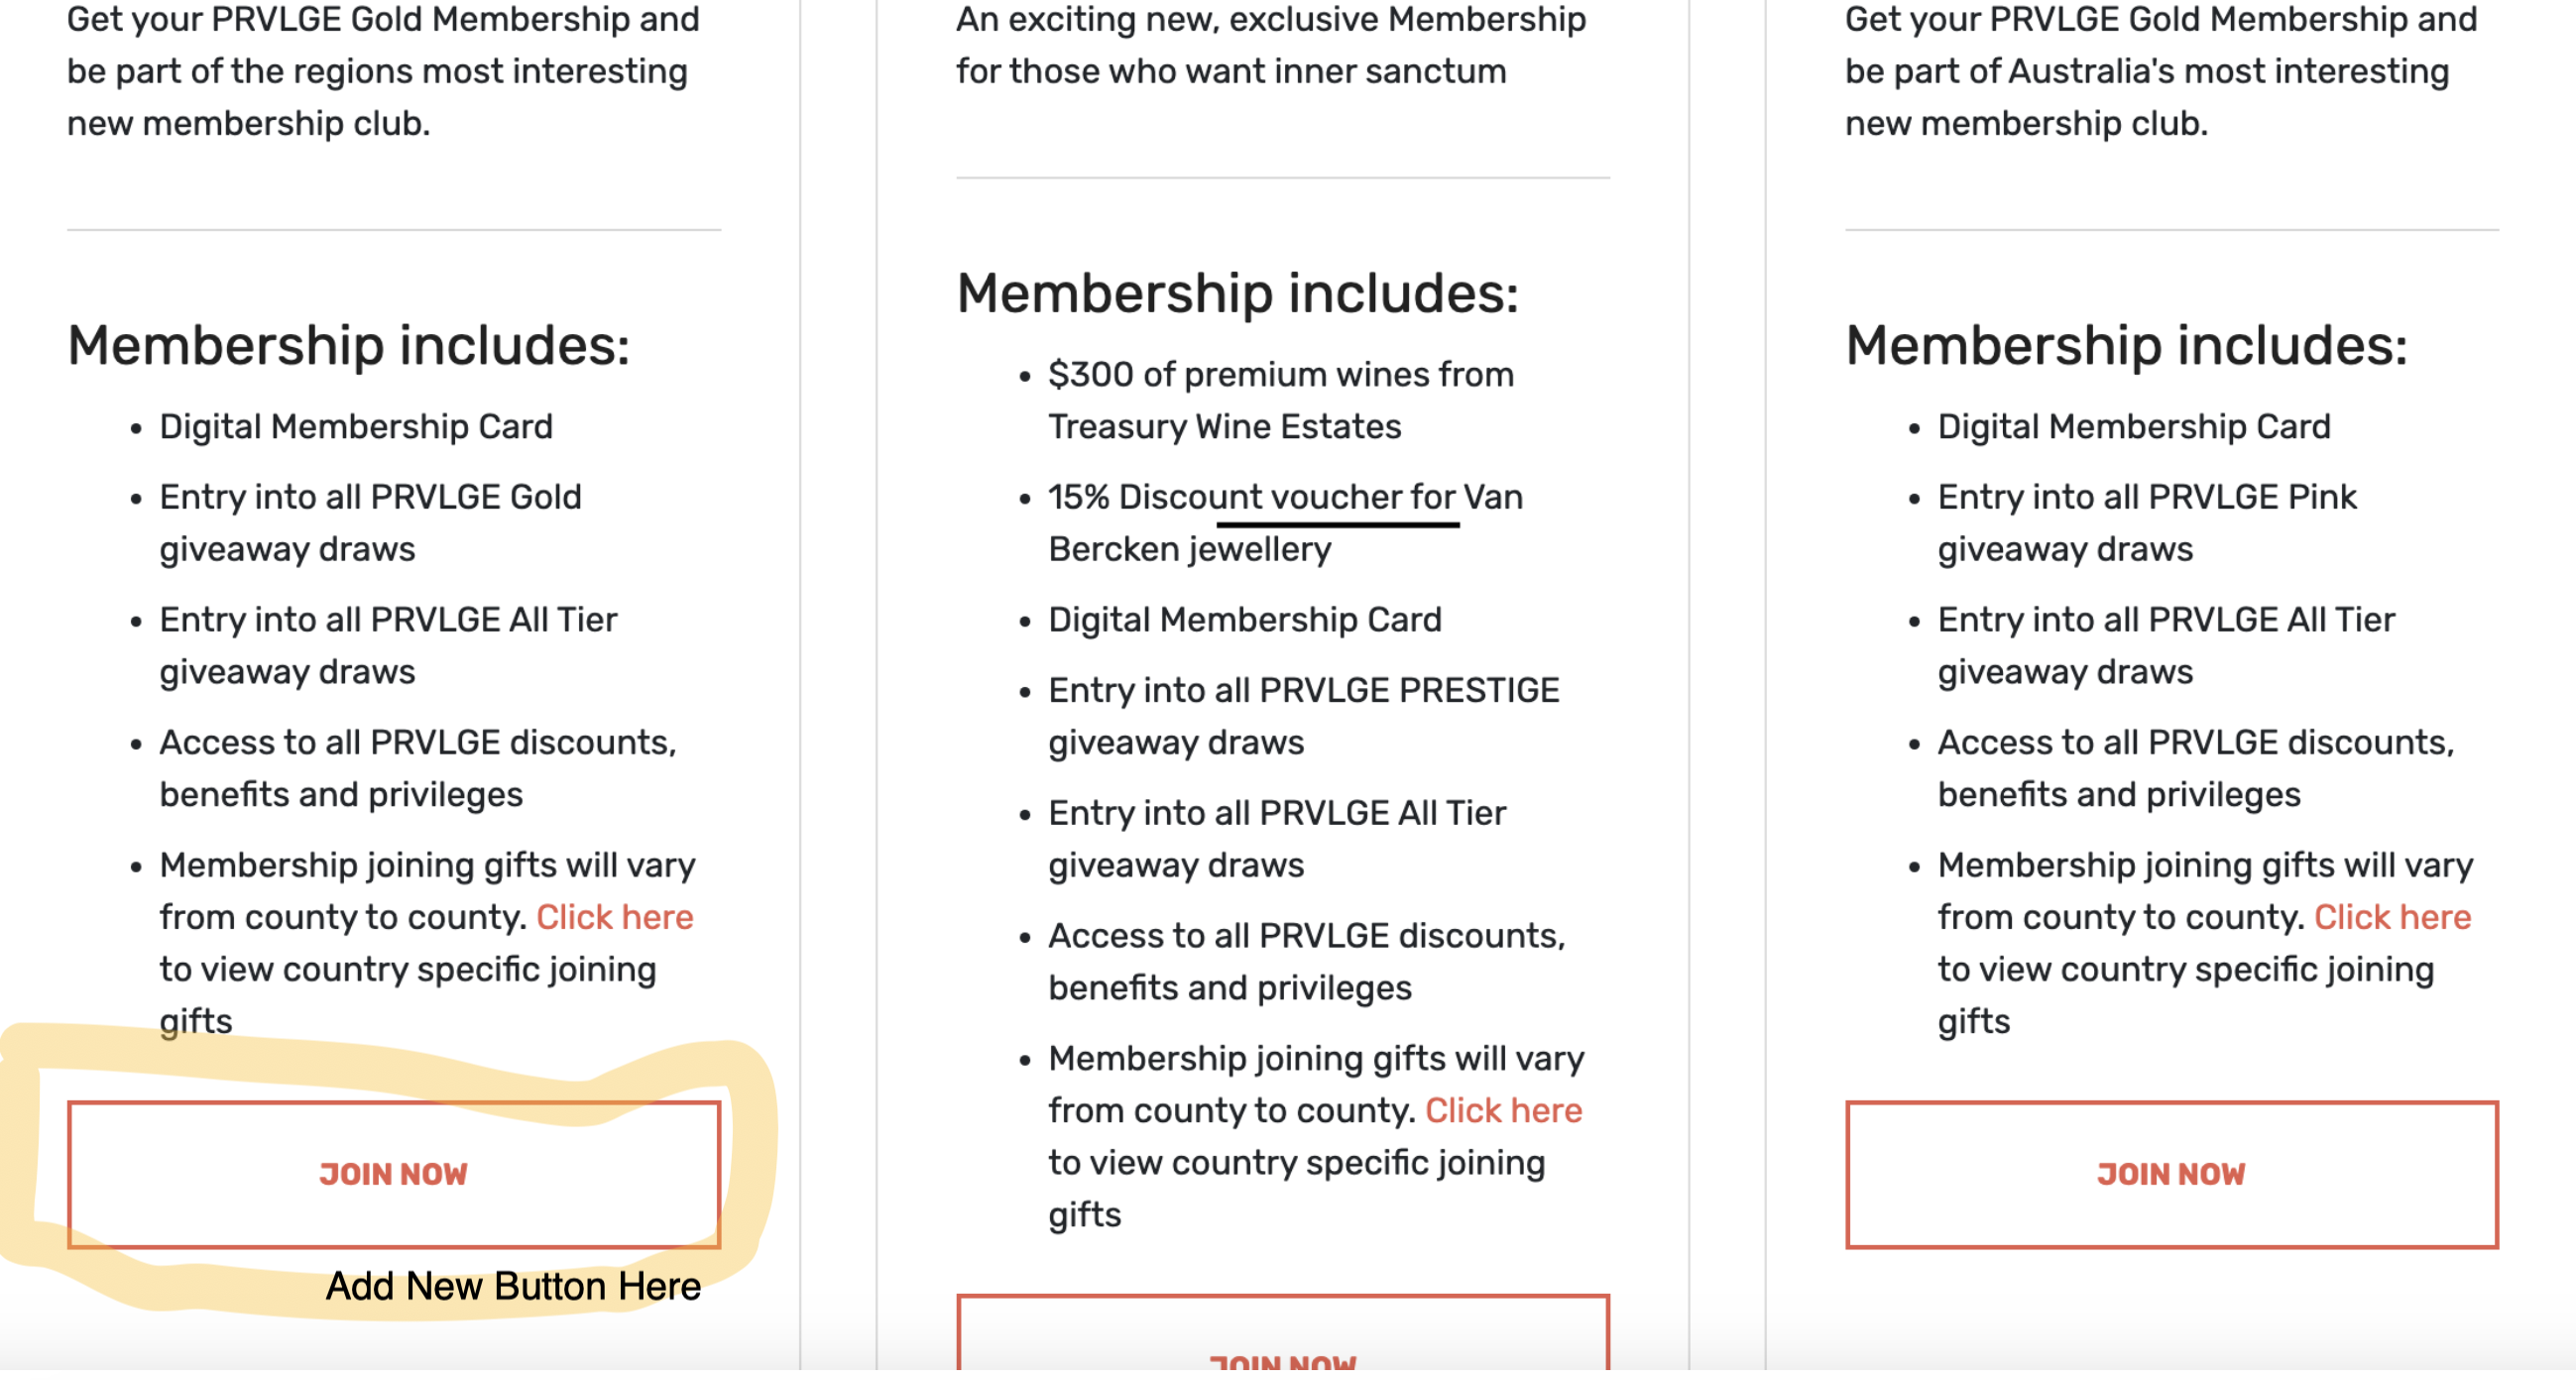Open the 'Click here' link in right column
The width and height of the screenshot is (2576, 1380).
tap(2392, 917)
